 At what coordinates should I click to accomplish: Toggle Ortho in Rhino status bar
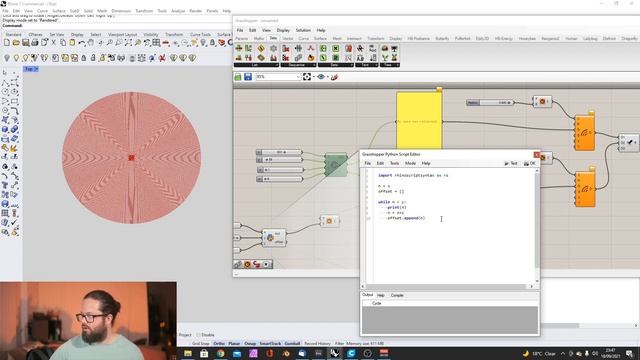(x=219, y=344)
